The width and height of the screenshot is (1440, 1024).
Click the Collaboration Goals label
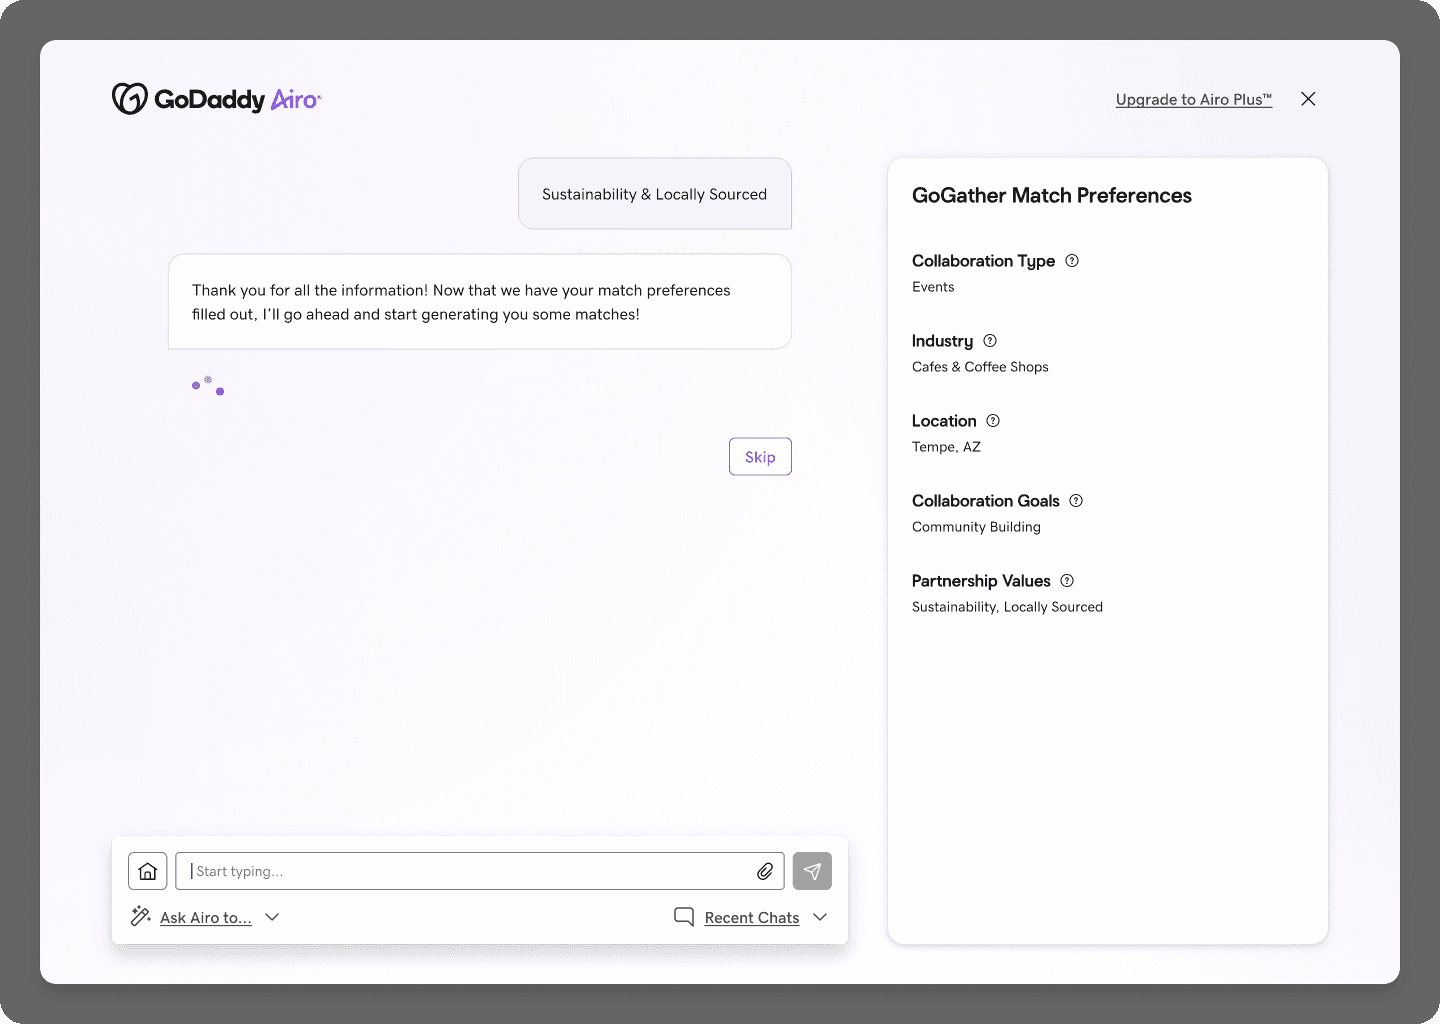(x=985, y=501)
